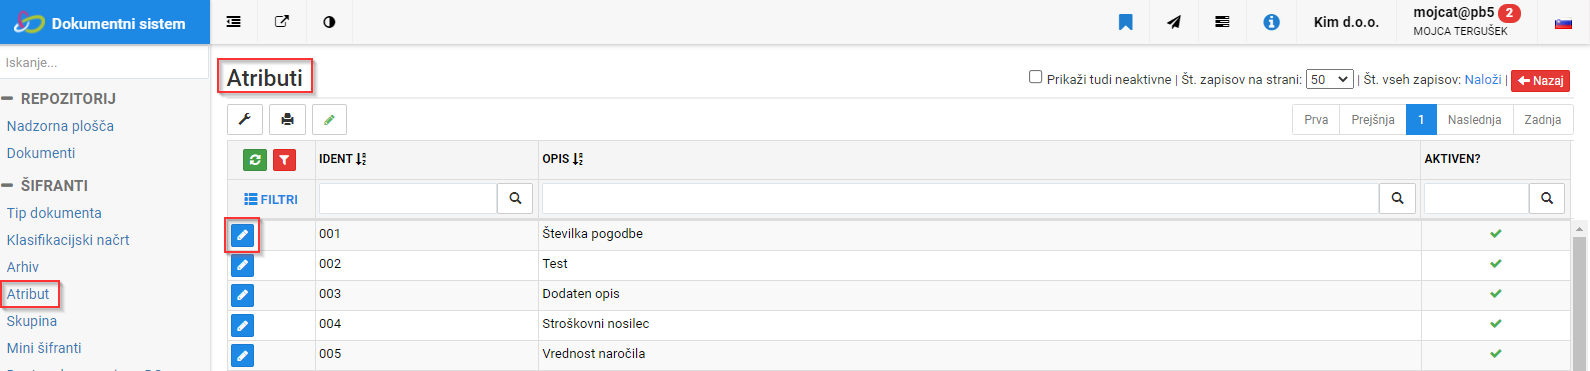Enable Prikaži tudi neaktivne checkbox
The height and width of the screenshot is (371, 1590).
1036,77
